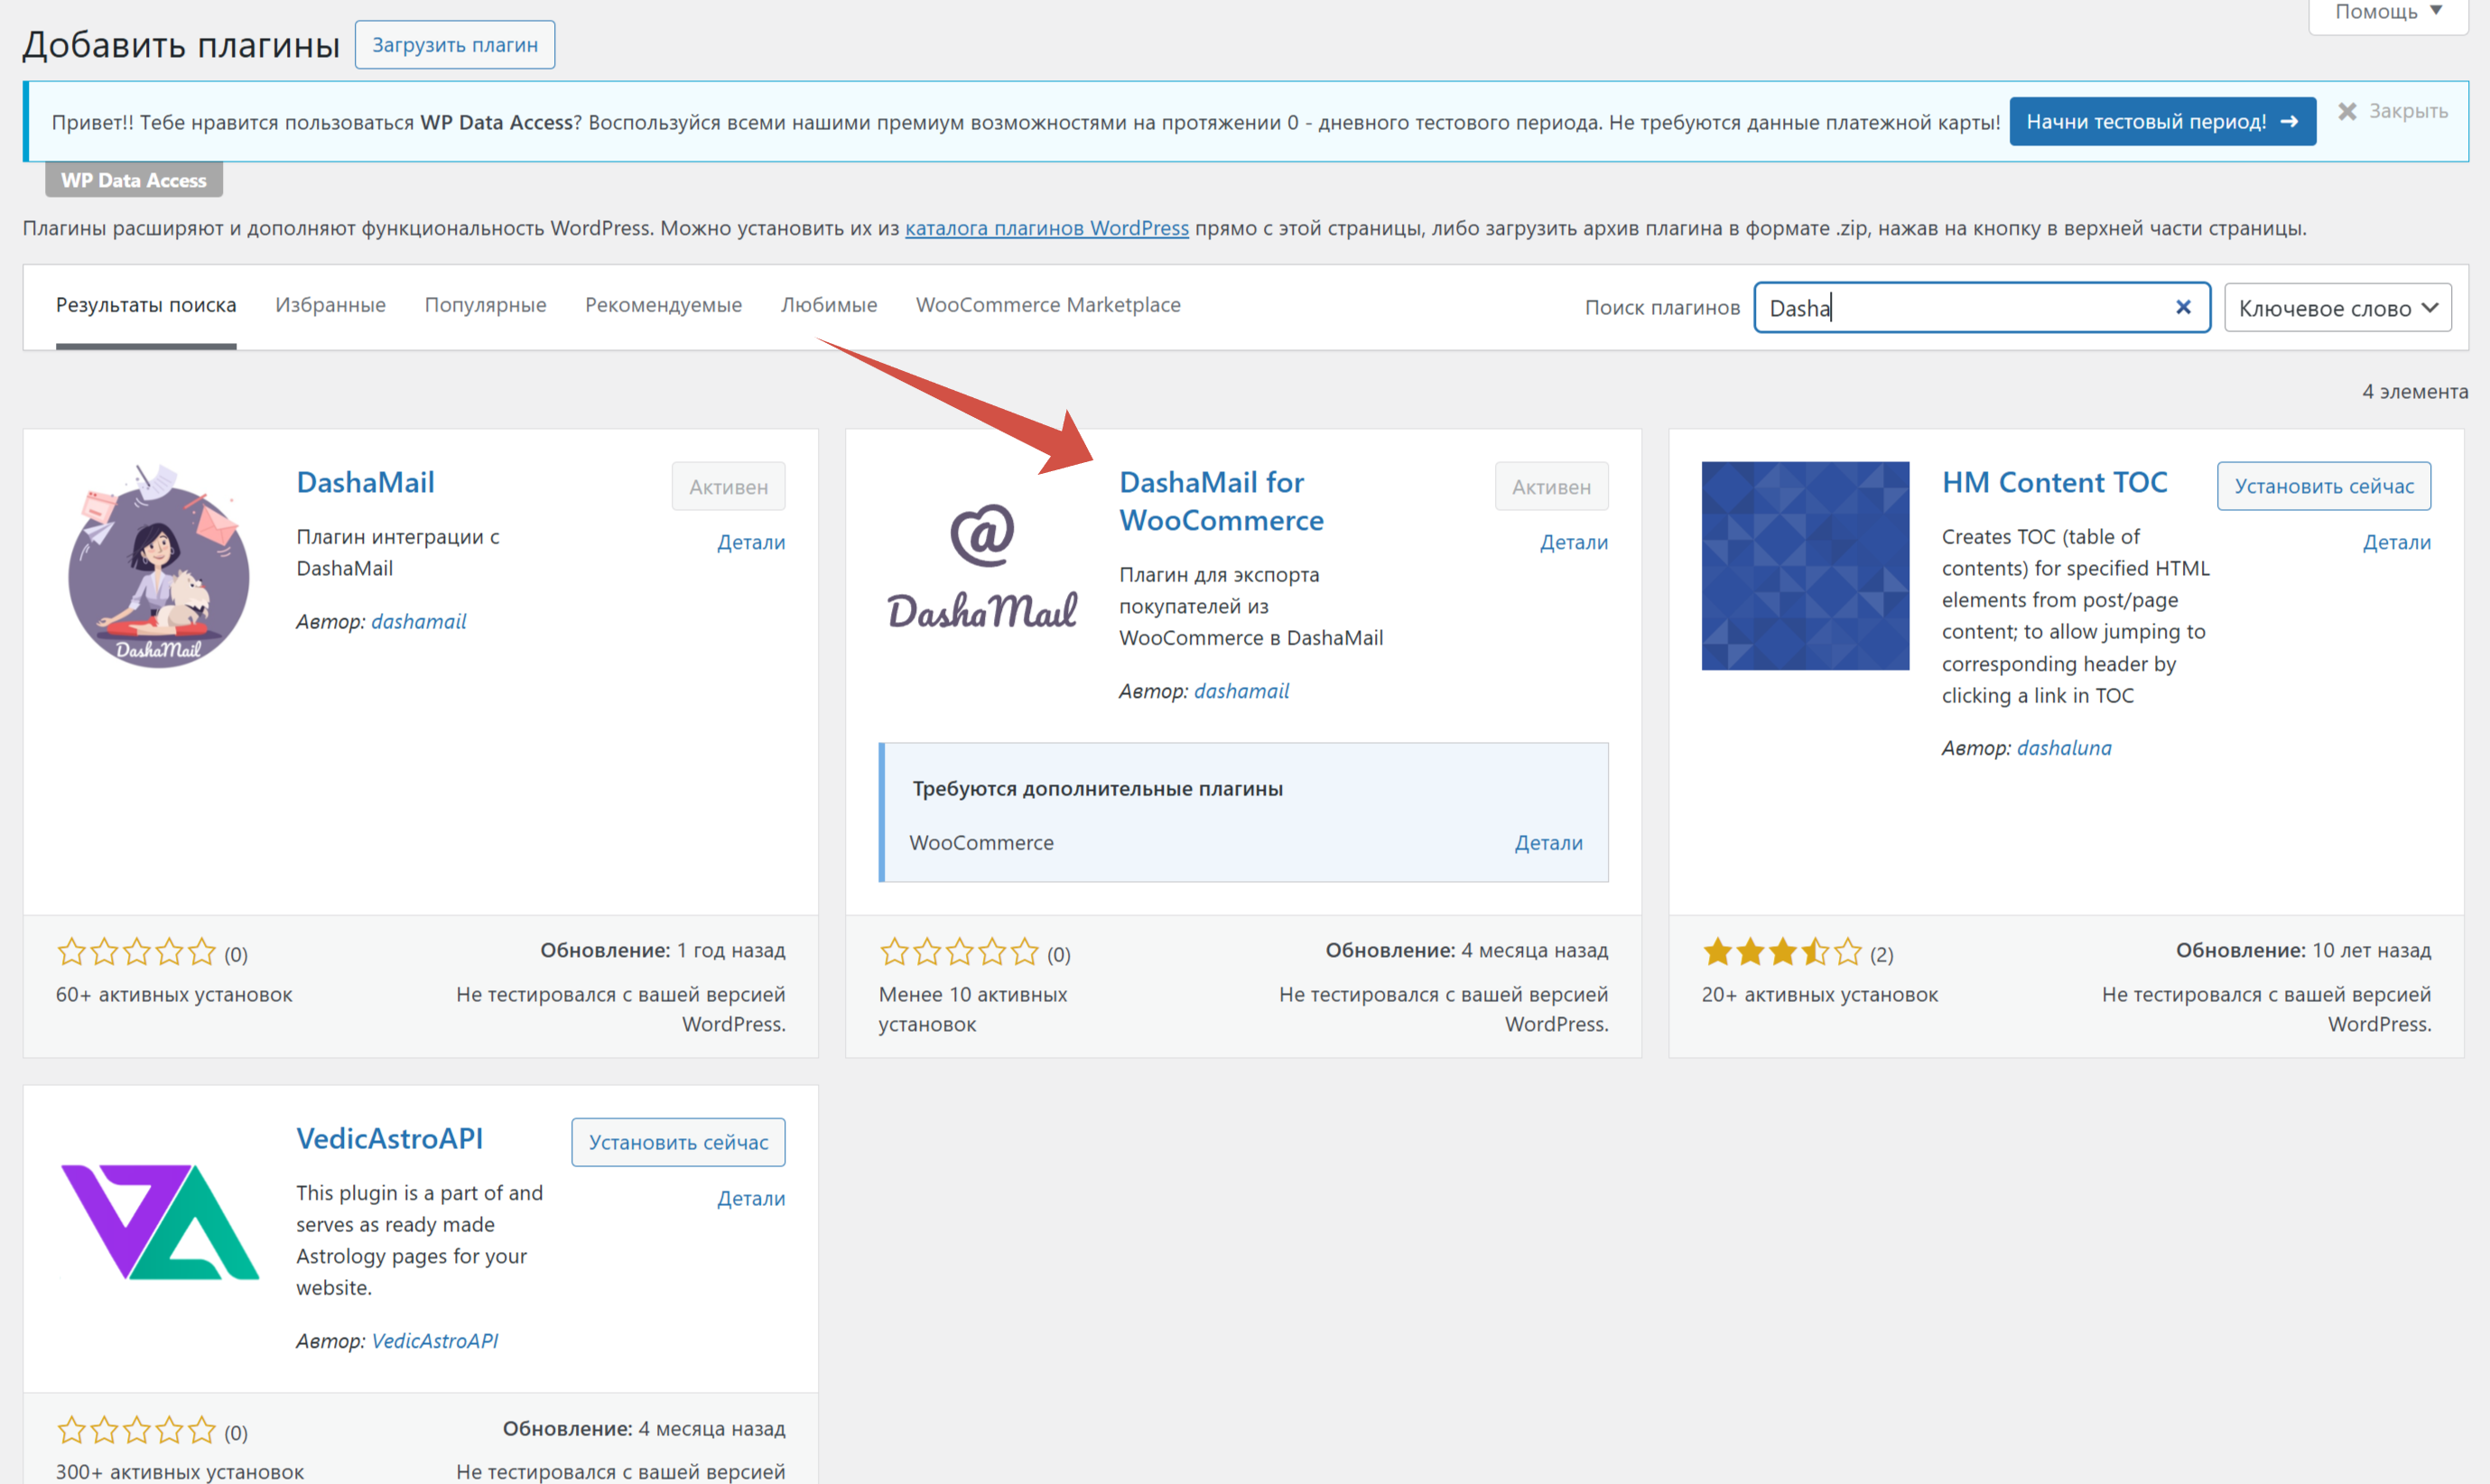Click the DashaMail for WooCommerce @ logo
This screenshot has height=1484, width=2490.
[981, 566]
